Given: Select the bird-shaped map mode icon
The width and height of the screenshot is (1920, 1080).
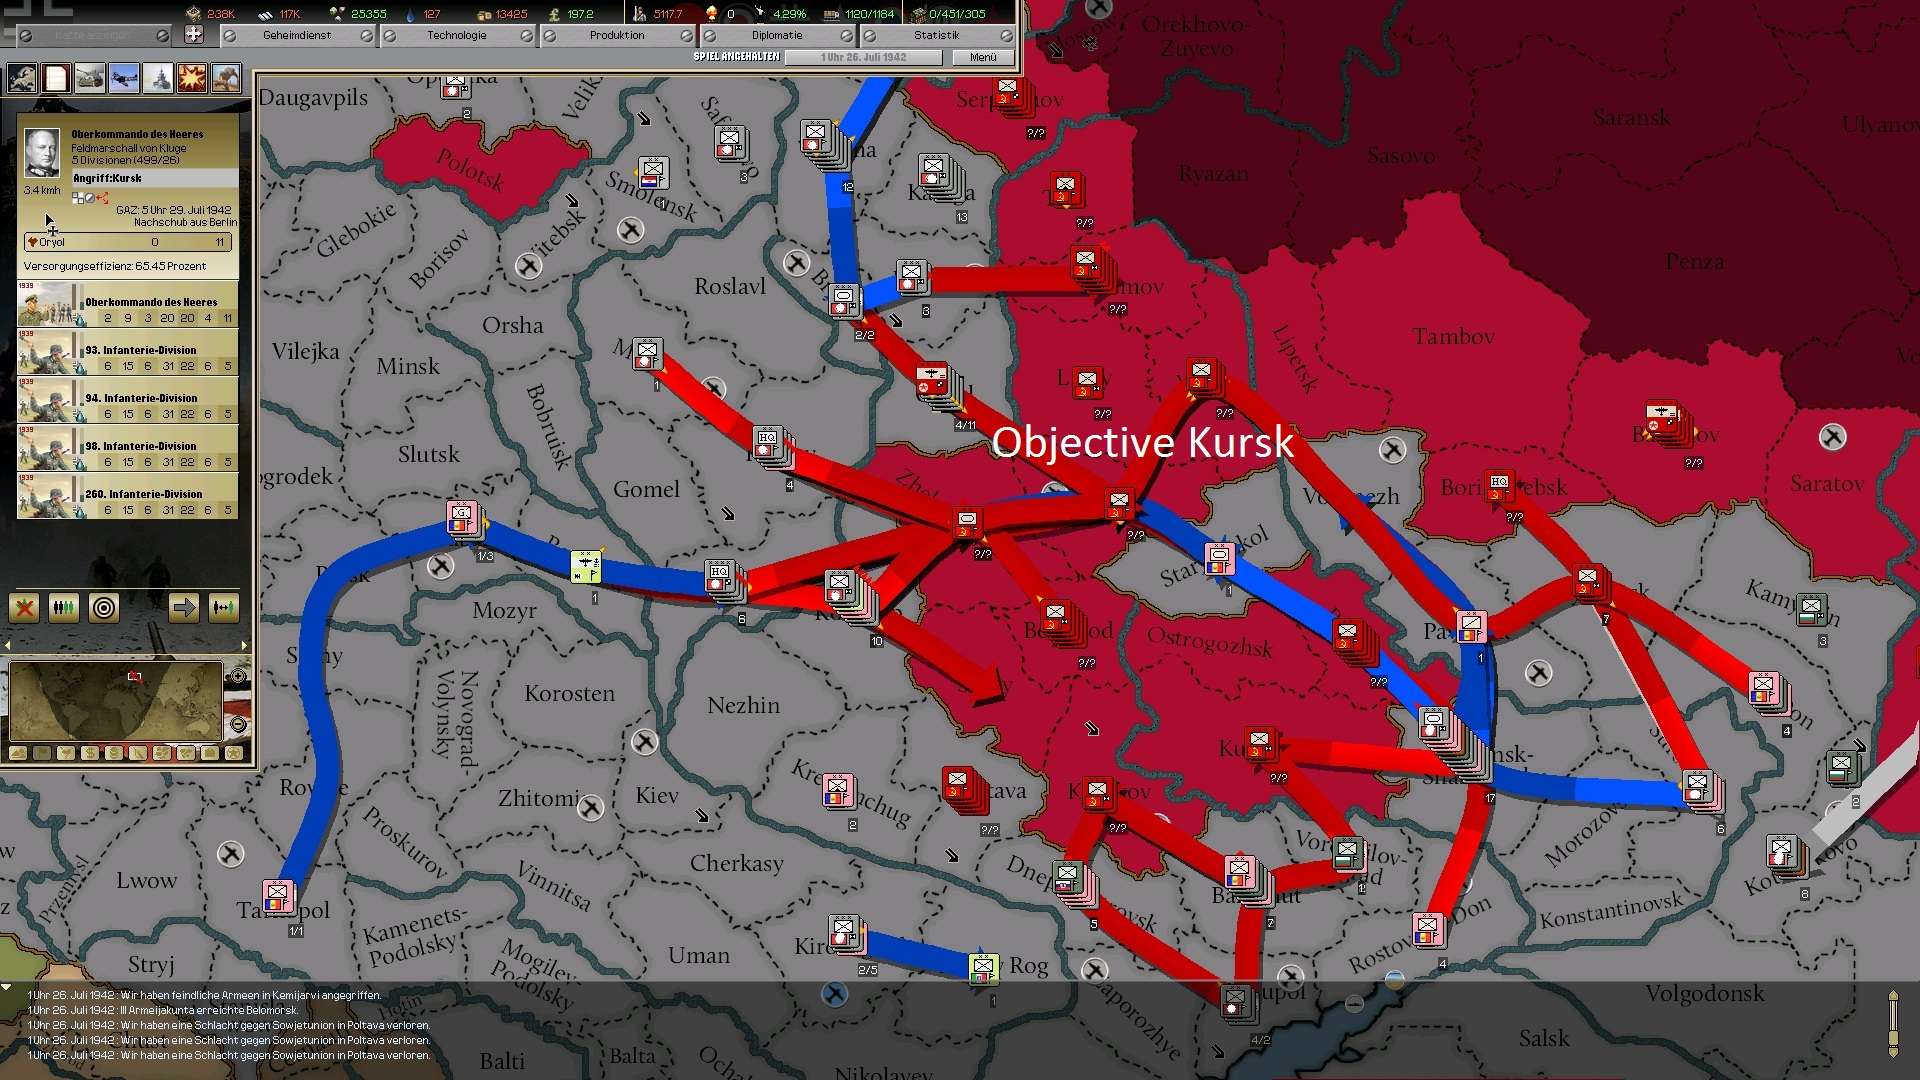Looking at the screenshot, I should point(66,753).
